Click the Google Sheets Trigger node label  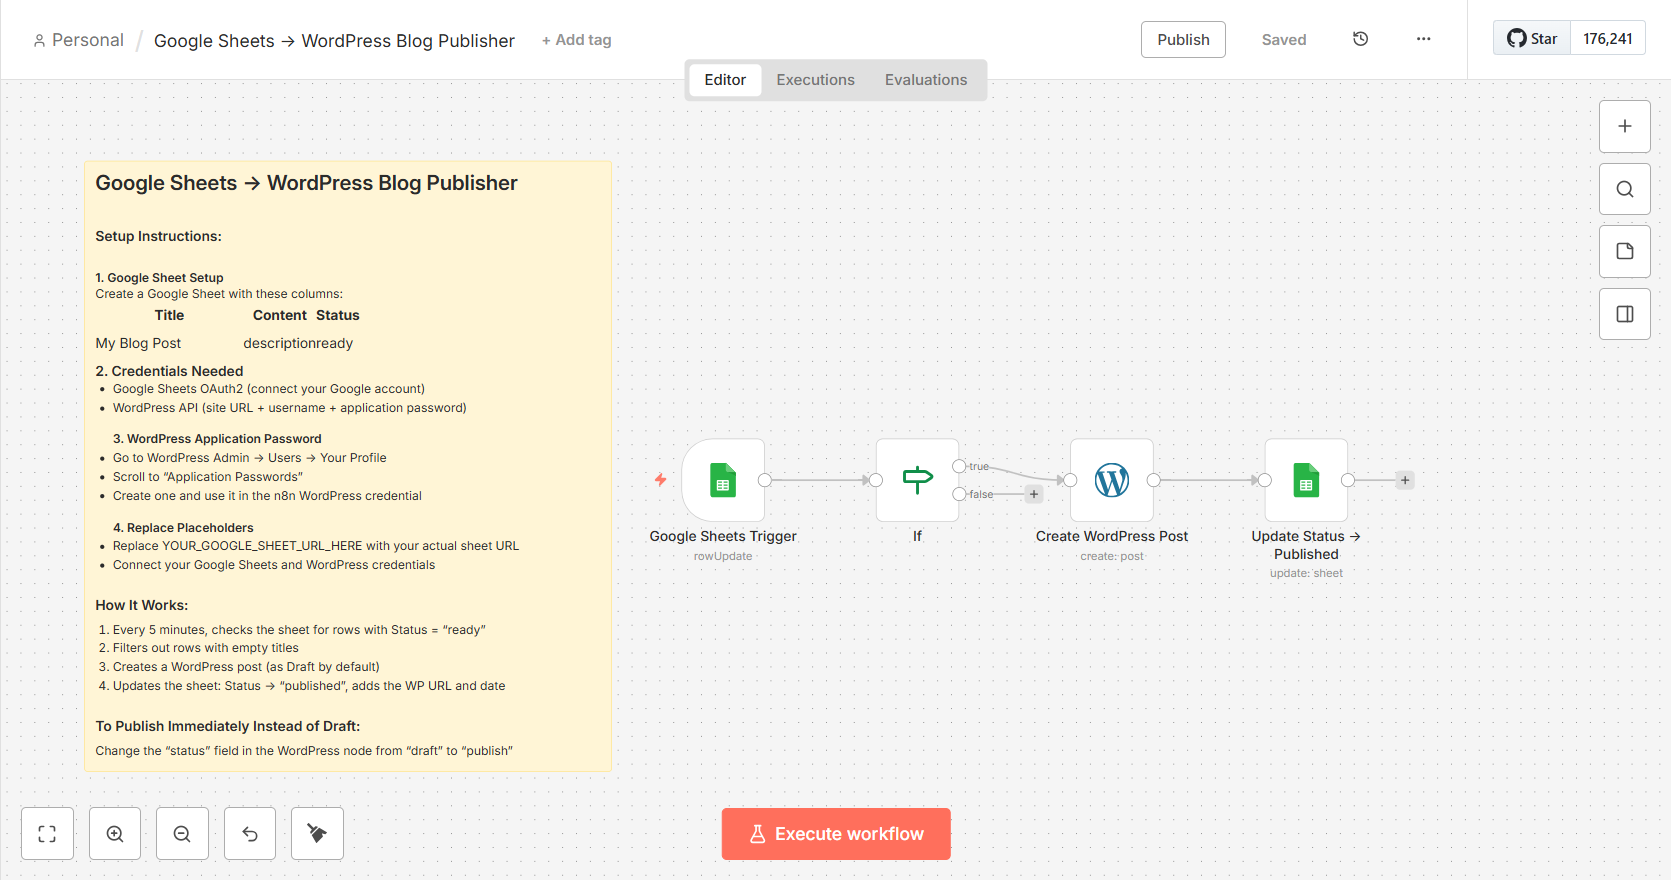coord(723,536)
